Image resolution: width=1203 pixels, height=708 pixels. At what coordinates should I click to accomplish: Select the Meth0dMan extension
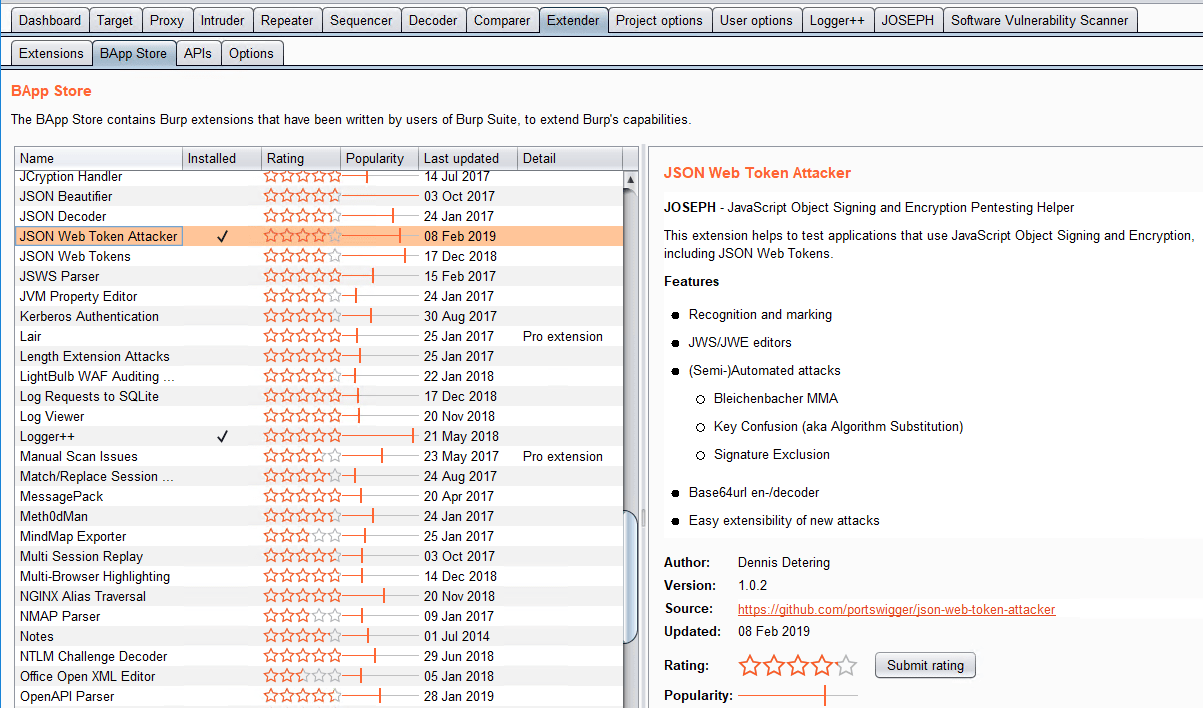[319, 516]
